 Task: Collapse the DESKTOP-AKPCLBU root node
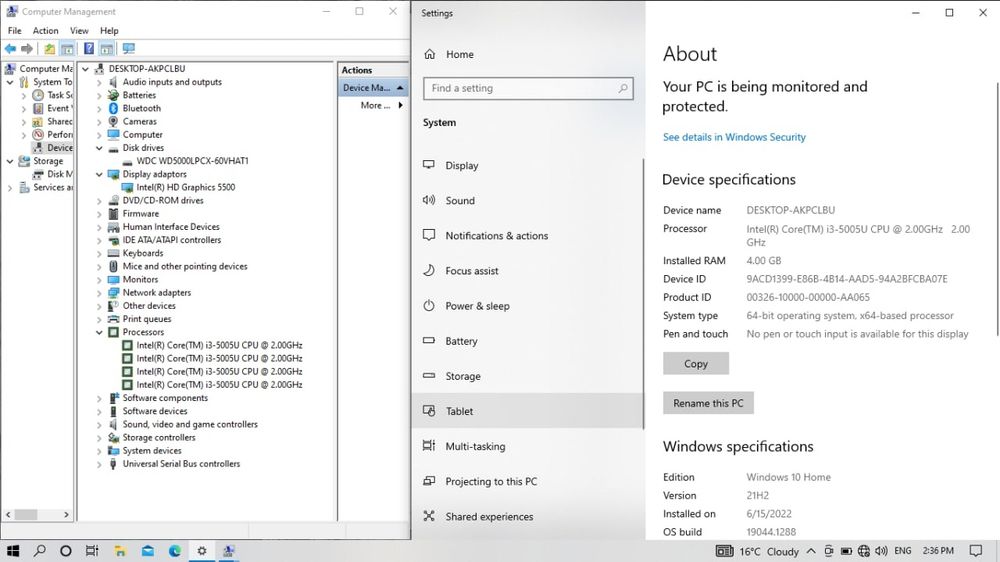pyautogui.click(x=85, y=69)
